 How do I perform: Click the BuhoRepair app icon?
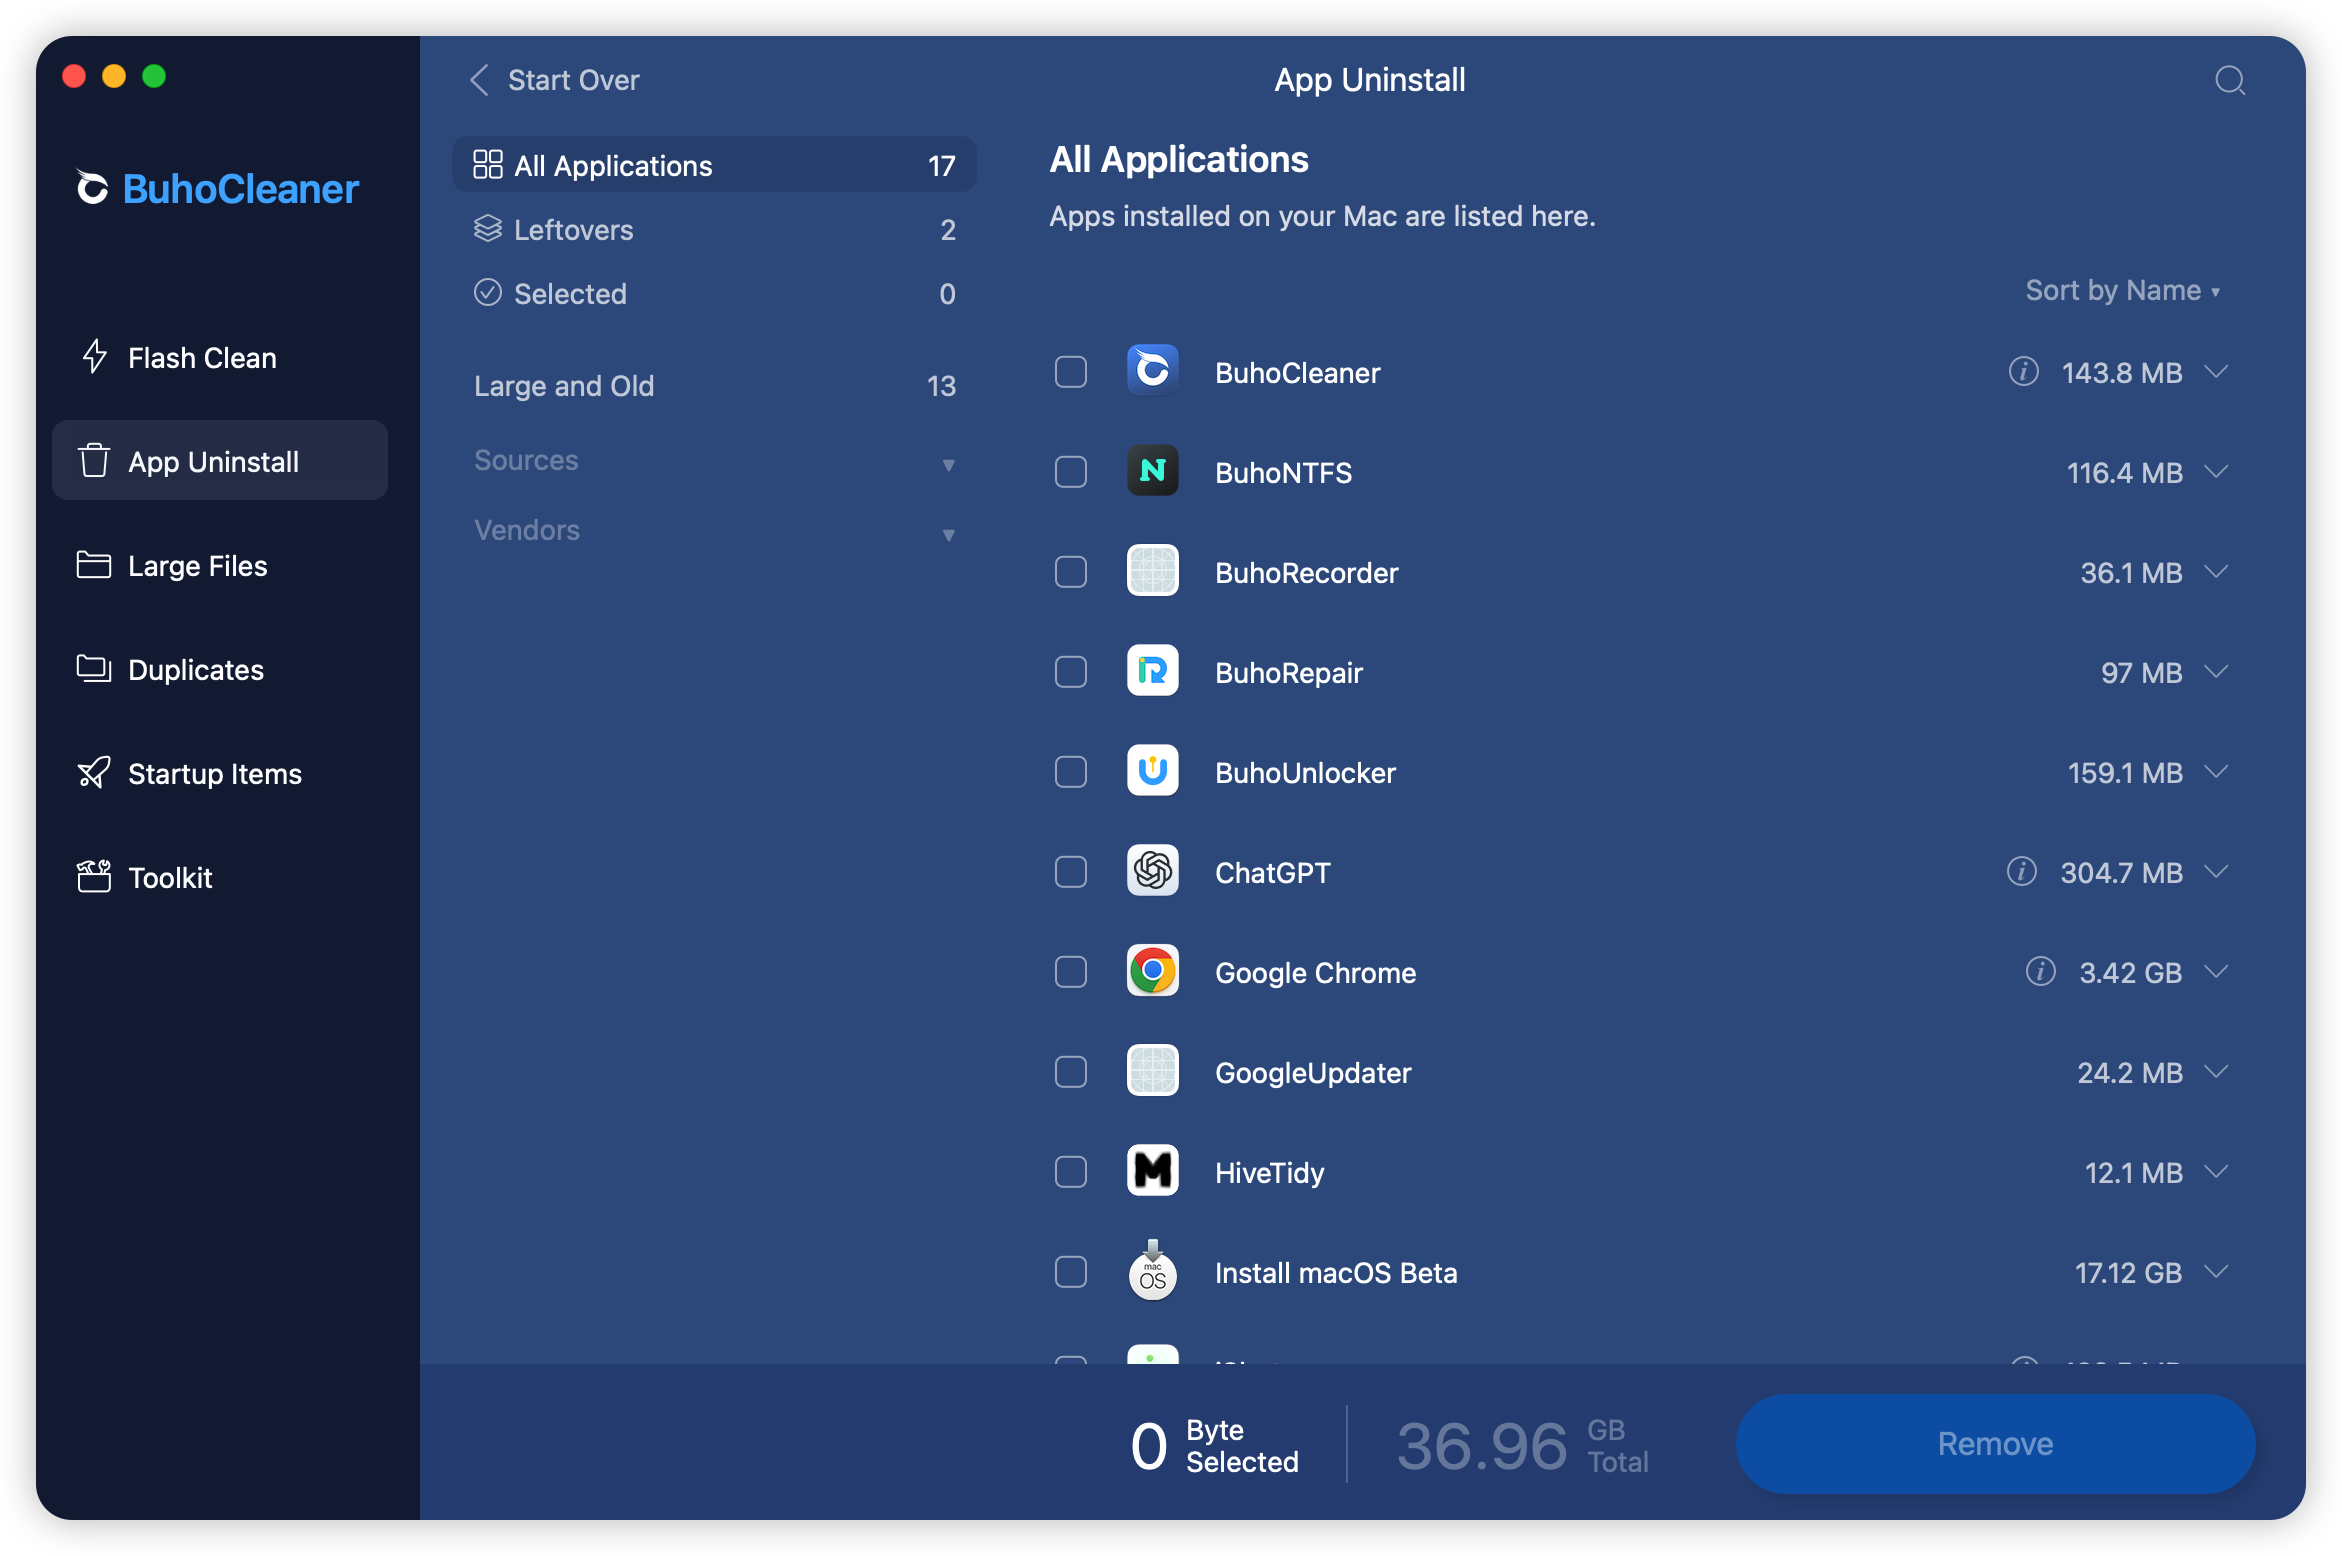pos(1152,671)
